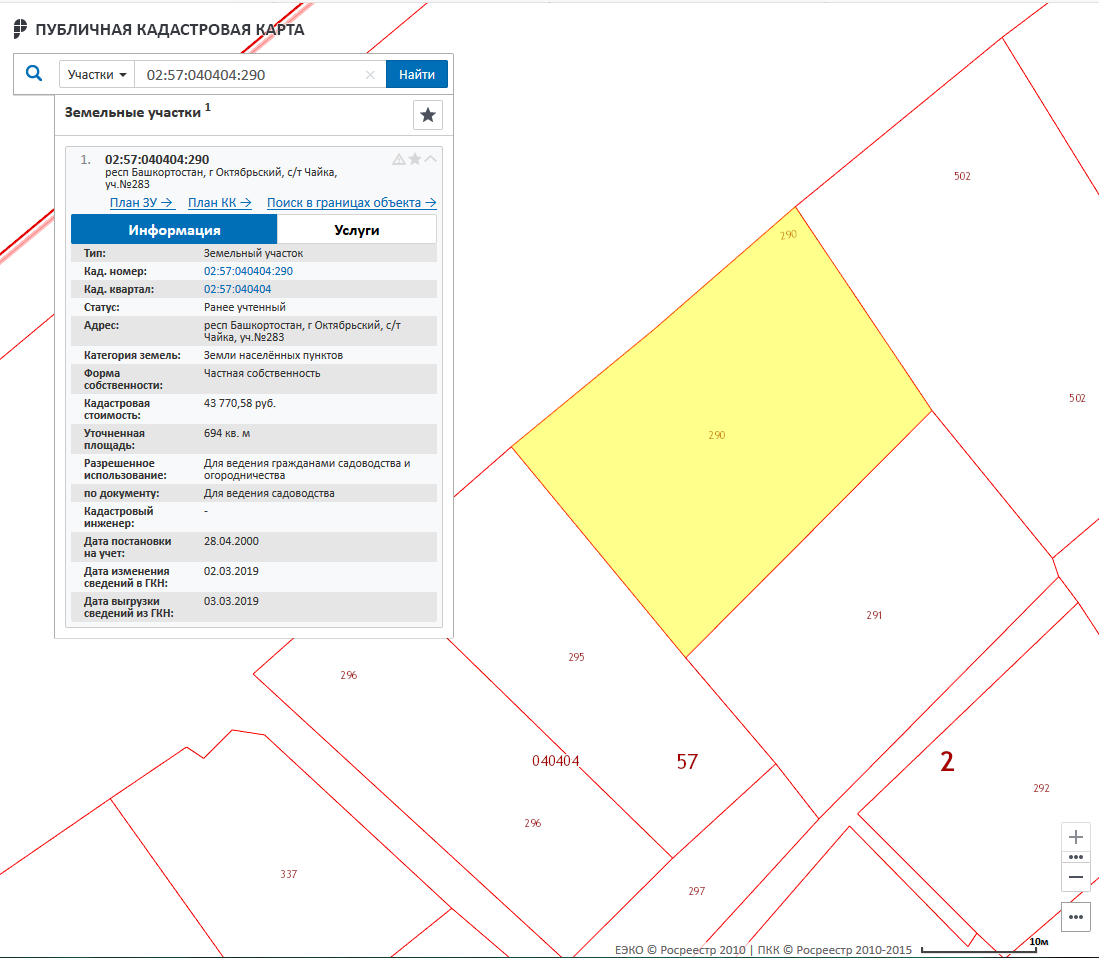The width and height of the screenshot is (1099, 958).
Task: Switch to the Информация tab
Action: (174, 230)
